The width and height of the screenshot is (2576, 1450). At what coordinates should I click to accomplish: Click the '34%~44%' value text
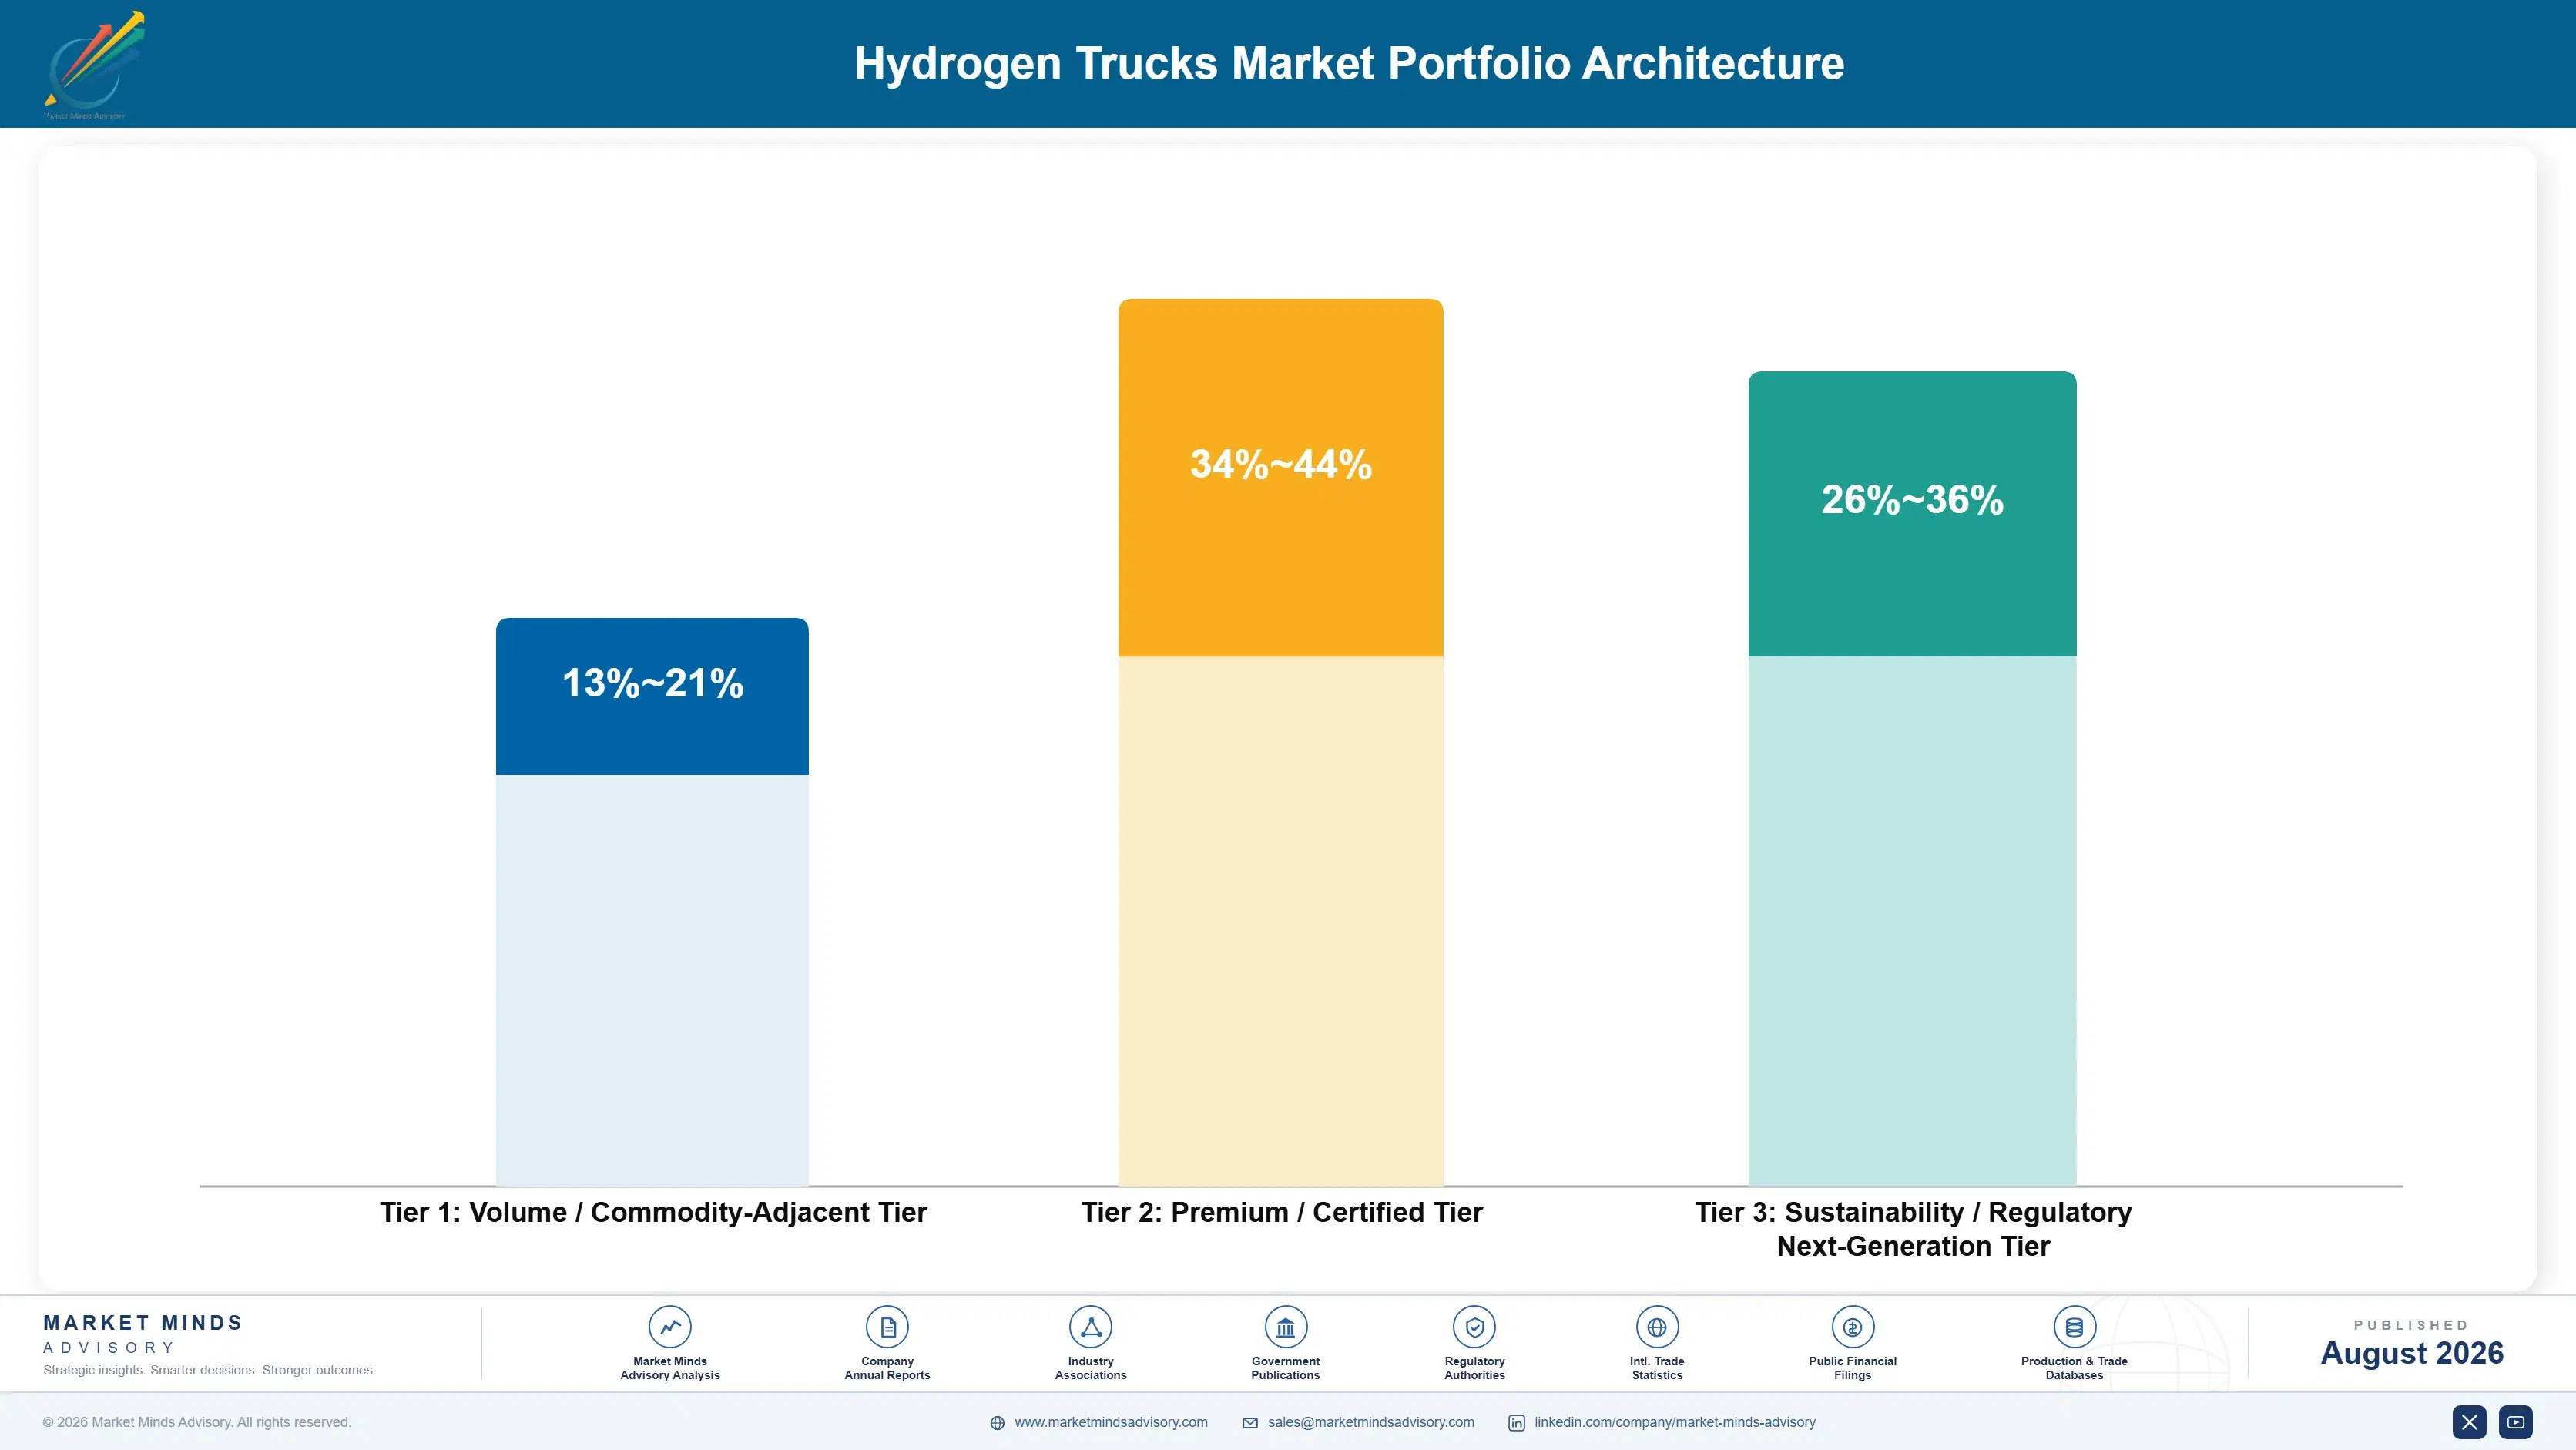1280,464
